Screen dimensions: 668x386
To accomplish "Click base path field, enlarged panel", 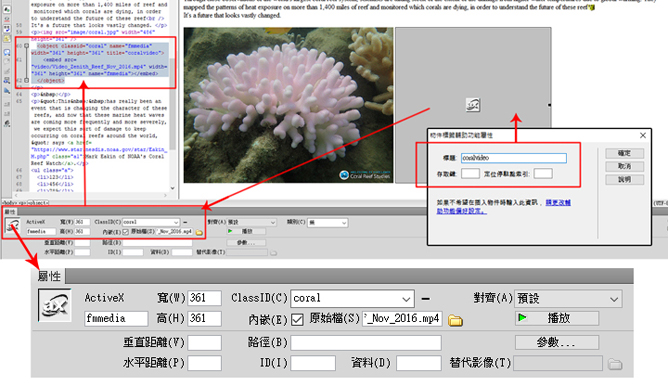I will [x=366, y=343].
